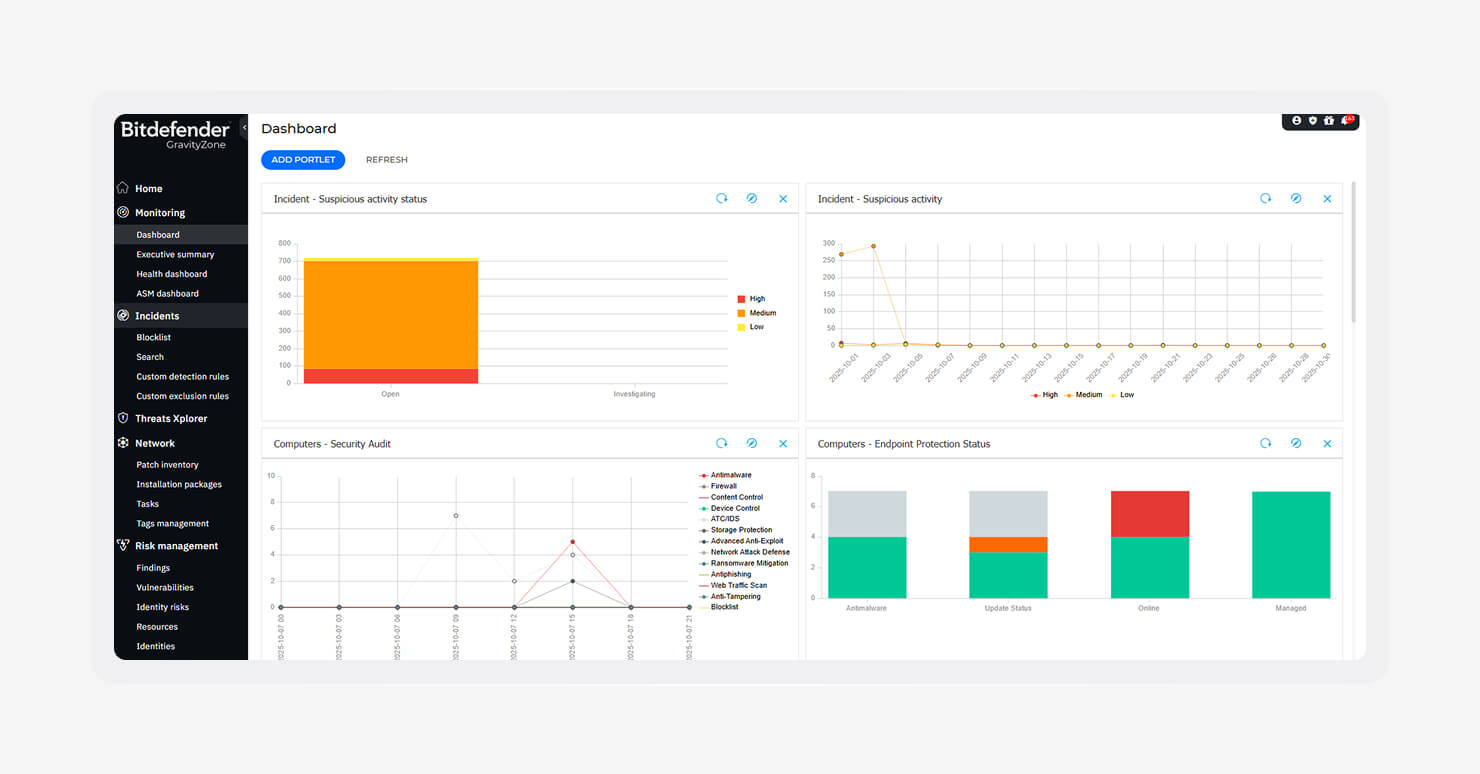
Task: Click the shield icon in top bar
Action: [x=1313, y=120]
